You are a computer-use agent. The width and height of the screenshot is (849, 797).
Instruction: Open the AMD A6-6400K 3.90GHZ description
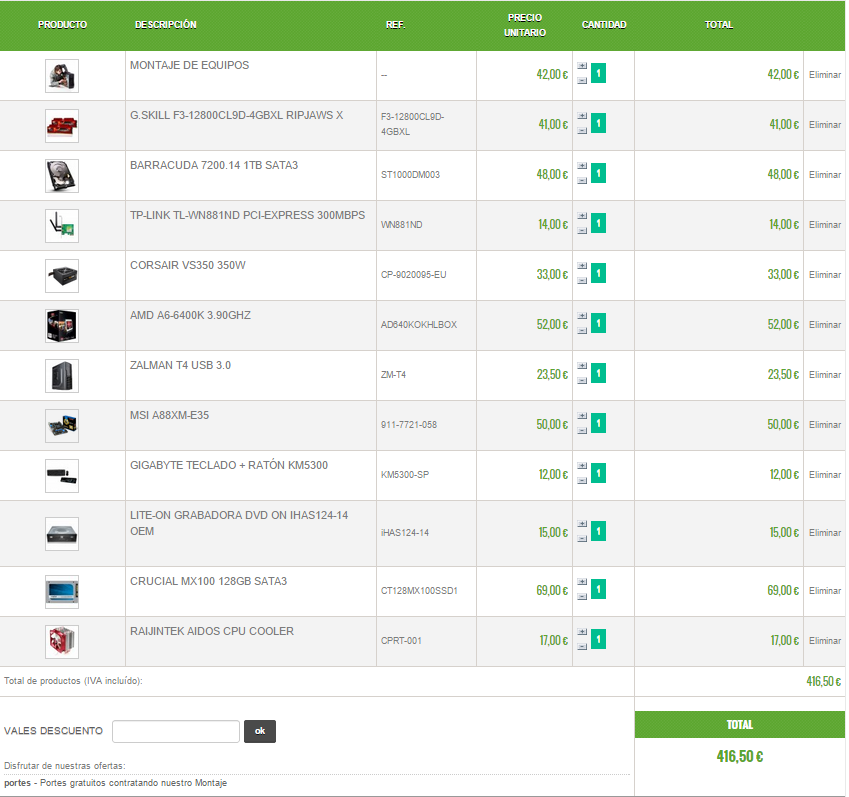click(190, 315)
